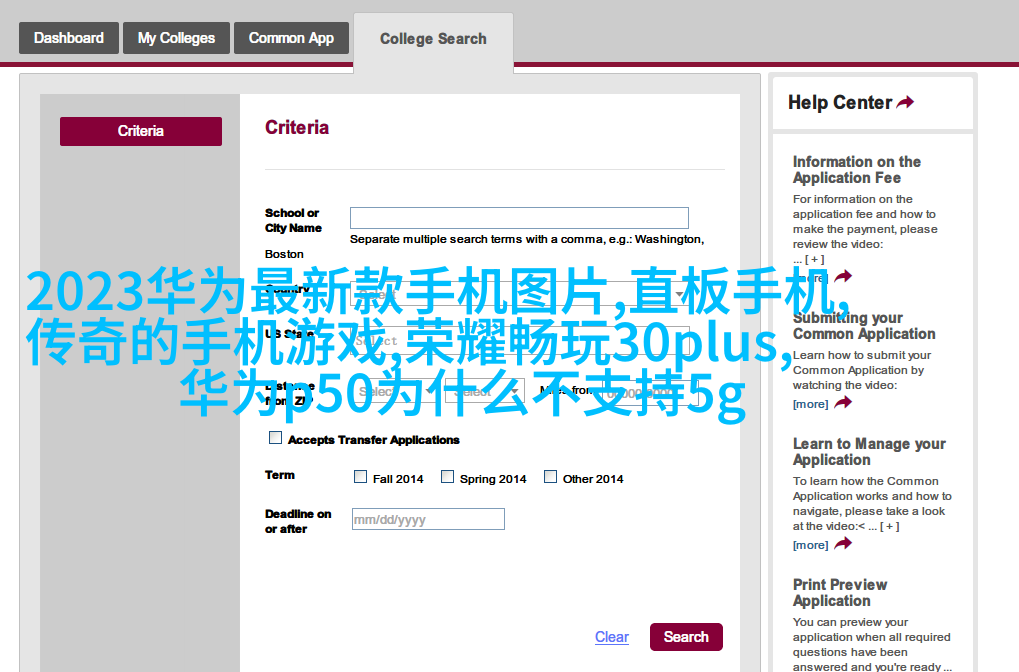This screenshot has width=1019, height=672.
Task: Switch to the Dashboard tab
Action: point(69,38)
